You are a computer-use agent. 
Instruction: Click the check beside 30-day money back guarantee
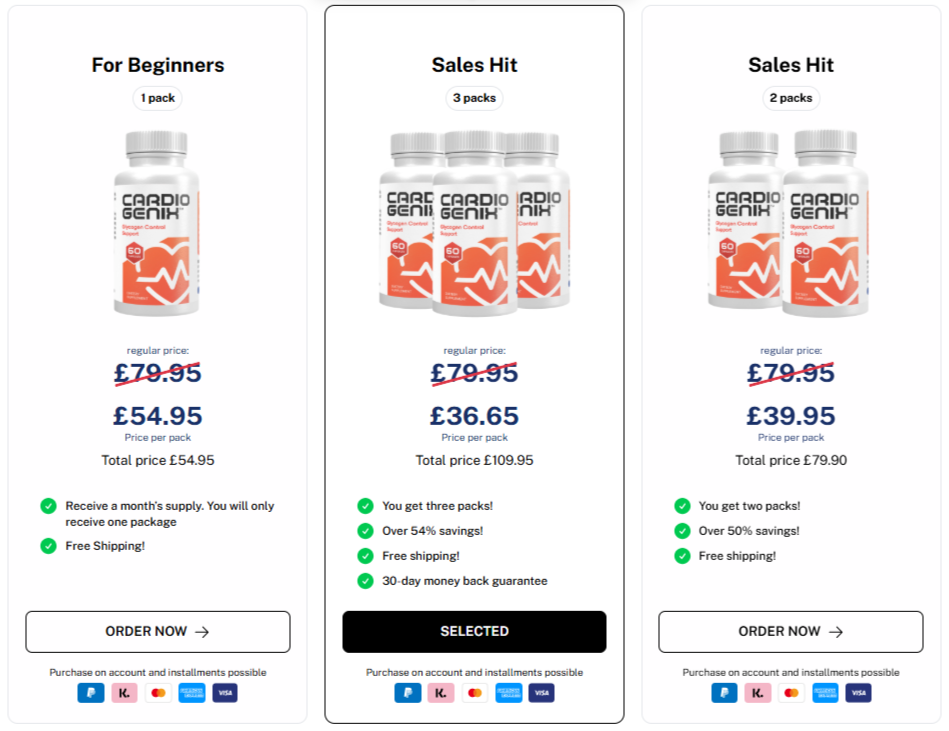(x=366, y=581)
